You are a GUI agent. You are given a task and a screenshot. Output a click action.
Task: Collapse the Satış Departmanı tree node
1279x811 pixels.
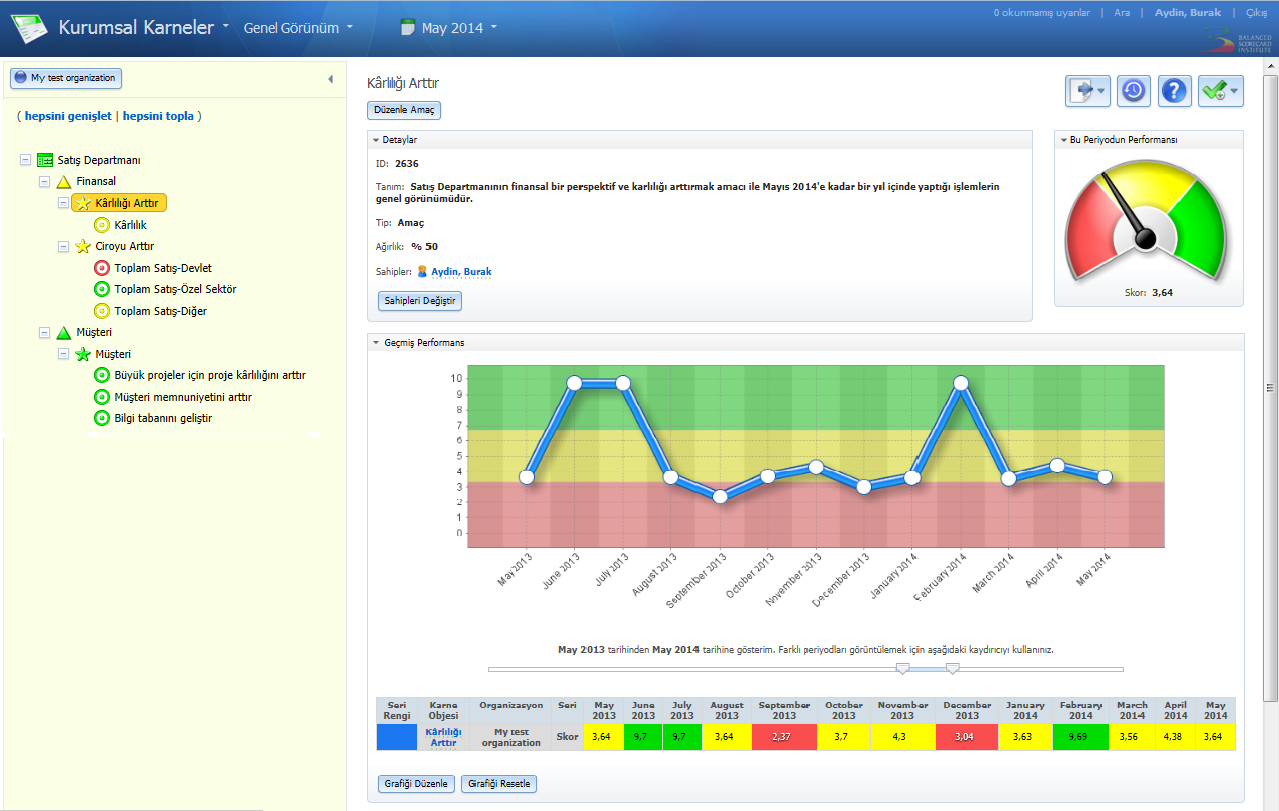tap(25, 160)
